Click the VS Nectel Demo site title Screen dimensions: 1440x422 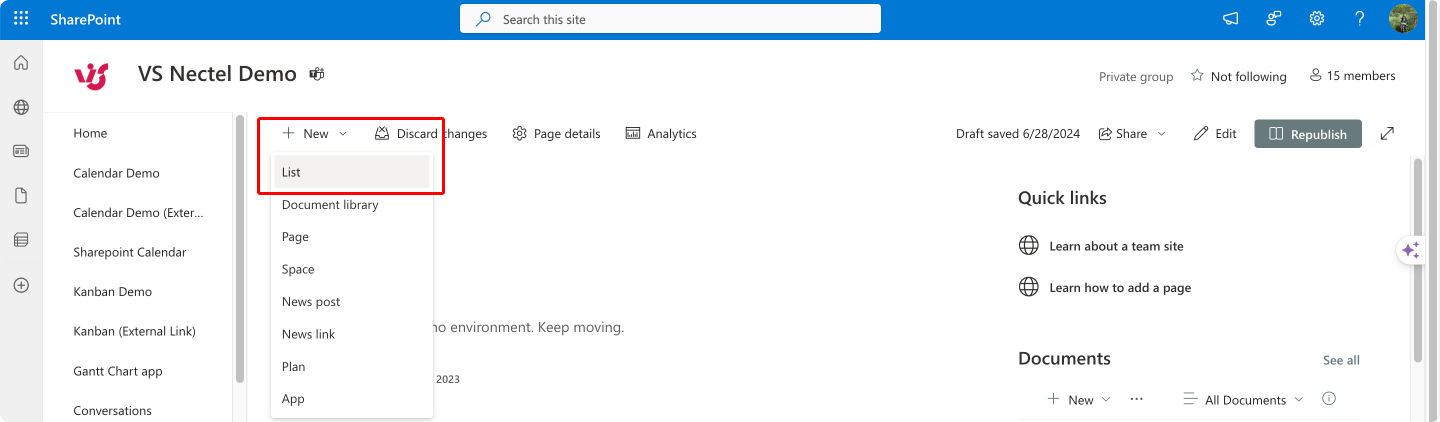pos(217,74)
